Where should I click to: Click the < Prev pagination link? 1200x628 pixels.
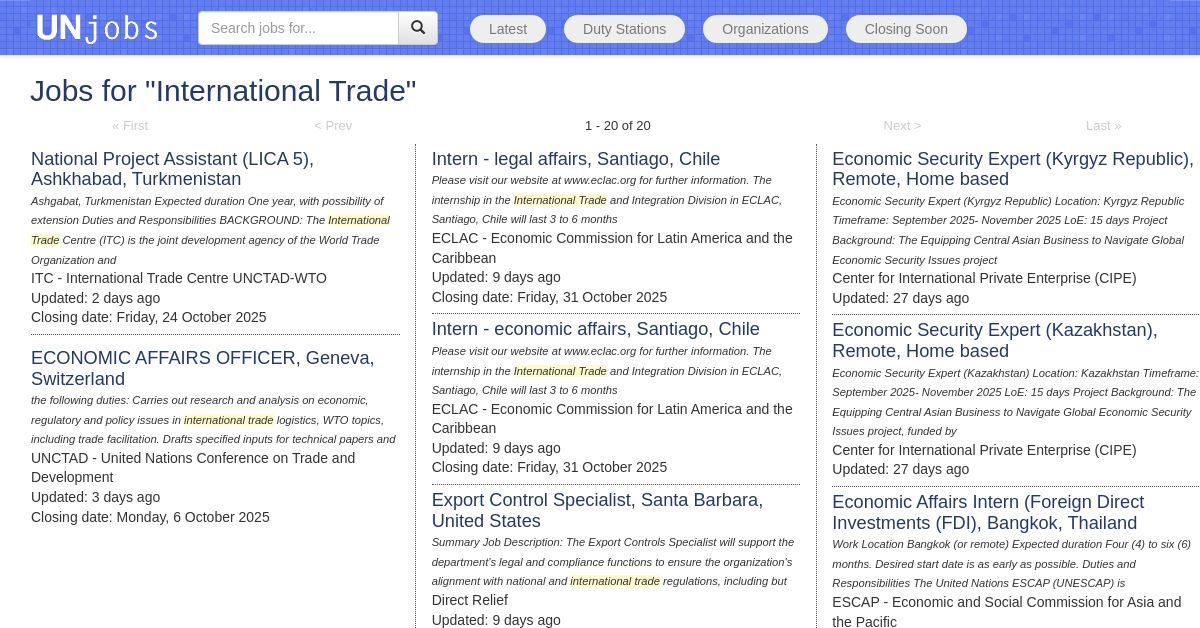pos(333,126)
